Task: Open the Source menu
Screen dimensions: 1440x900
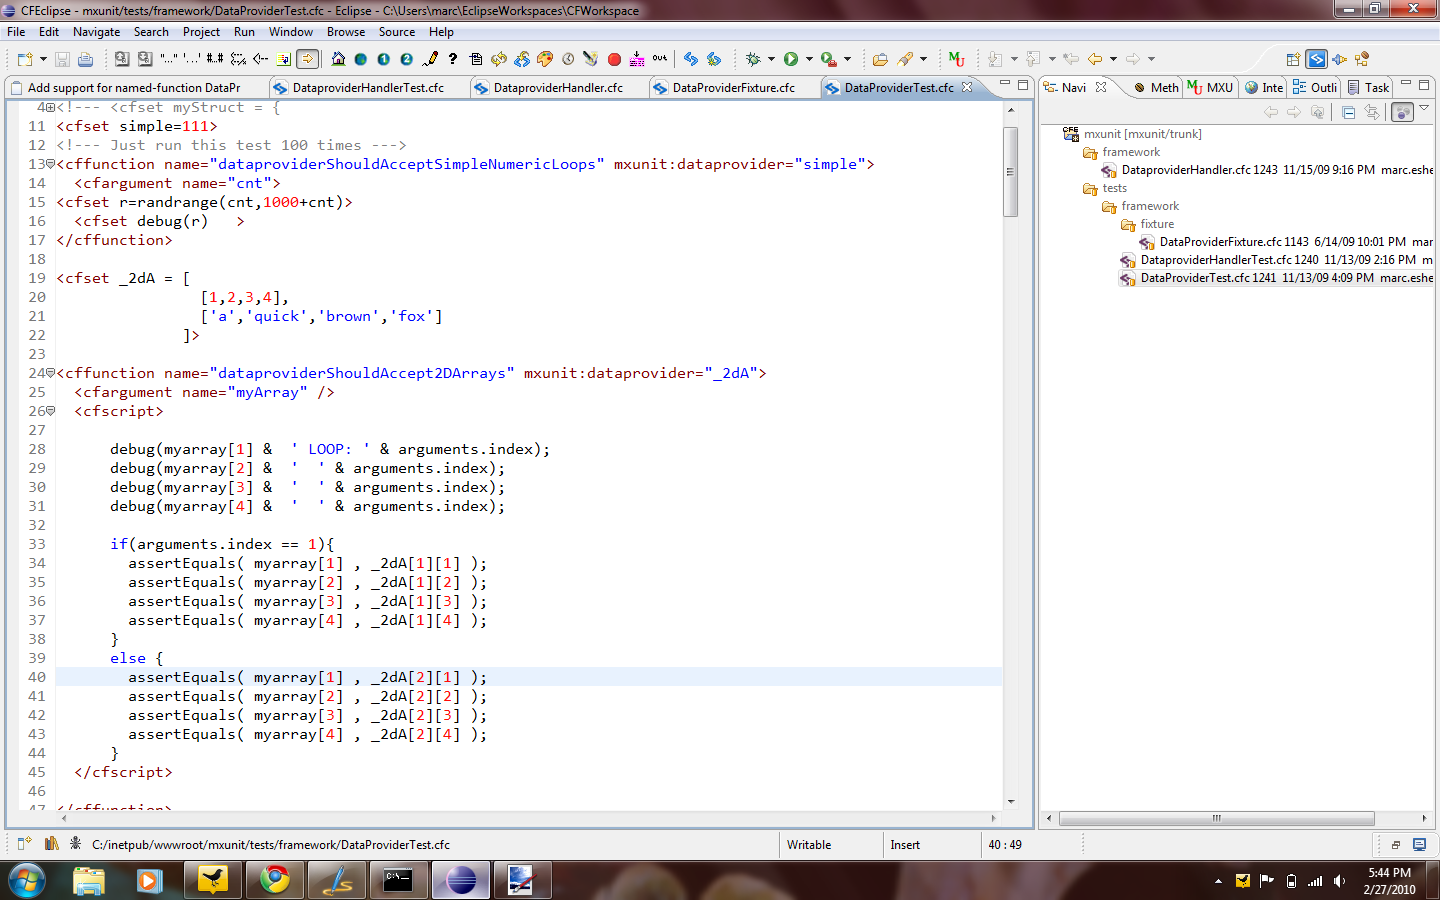Action: (x=397, y=32)
